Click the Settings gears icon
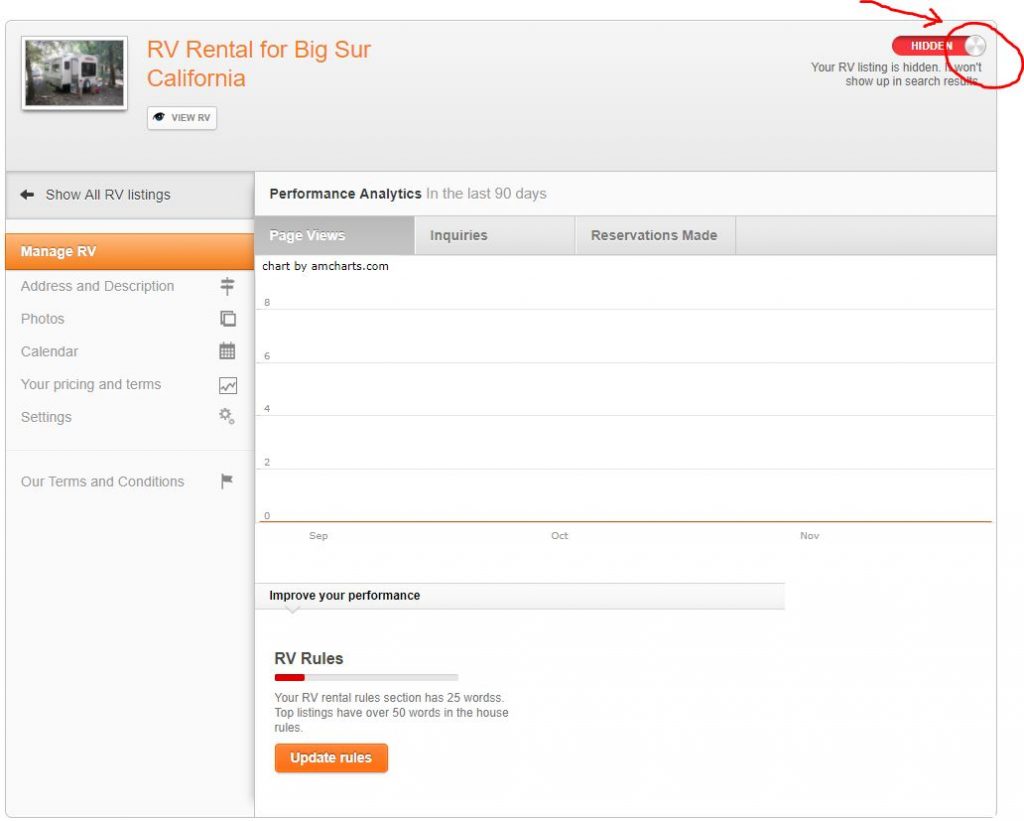 coord(228,417)
